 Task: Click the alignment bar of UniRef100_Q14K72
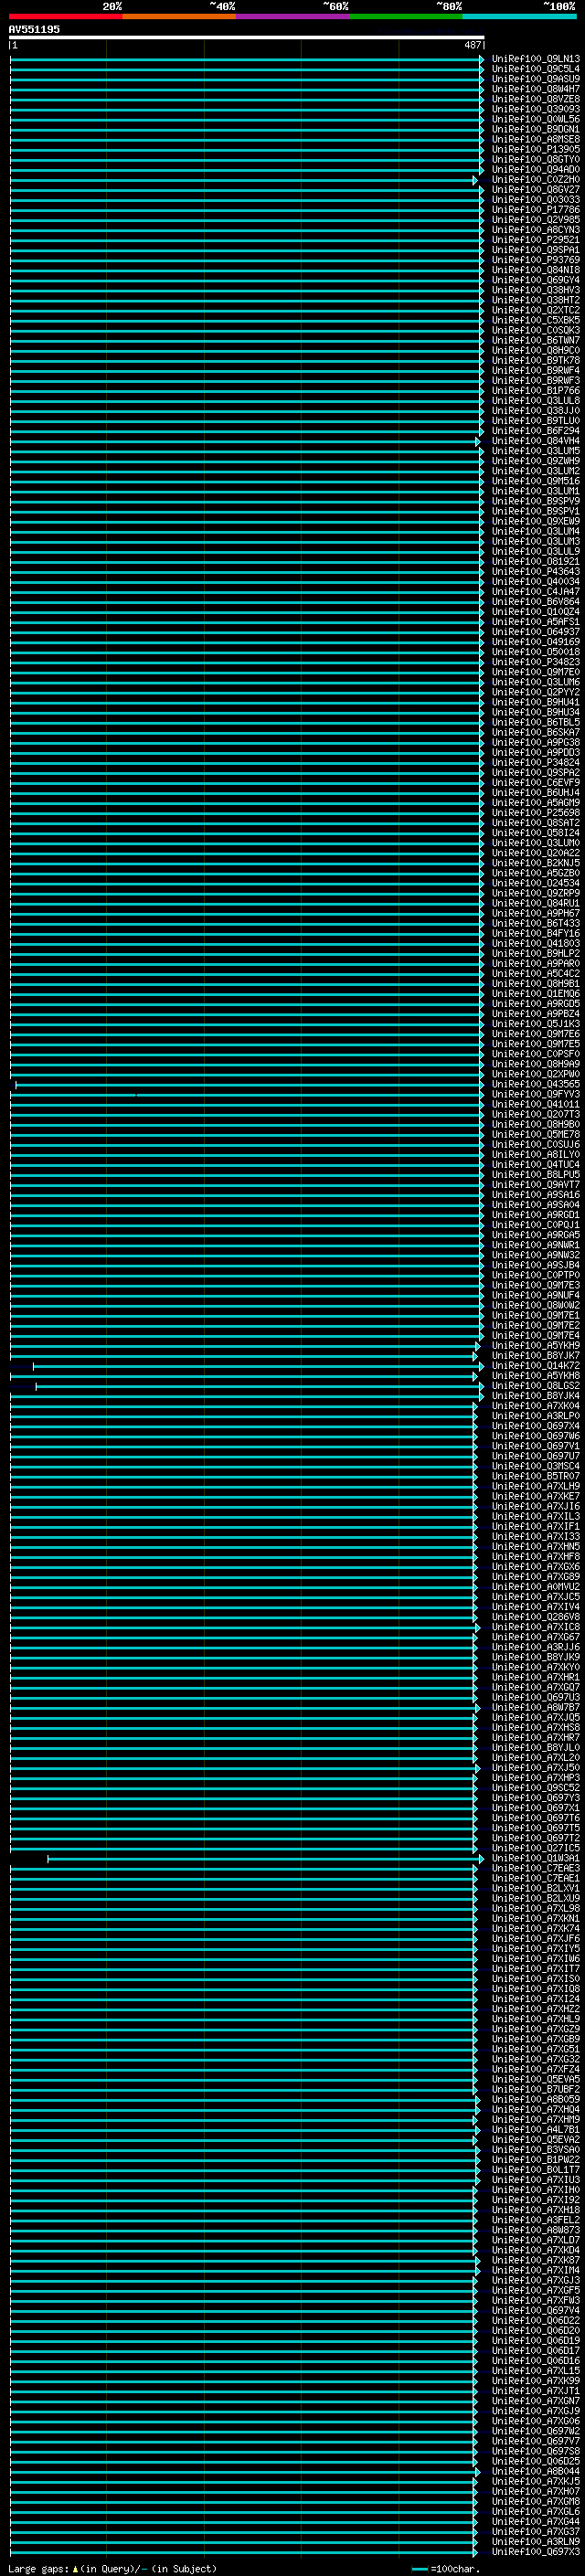pyautogui.click(x=258, y=1366)
